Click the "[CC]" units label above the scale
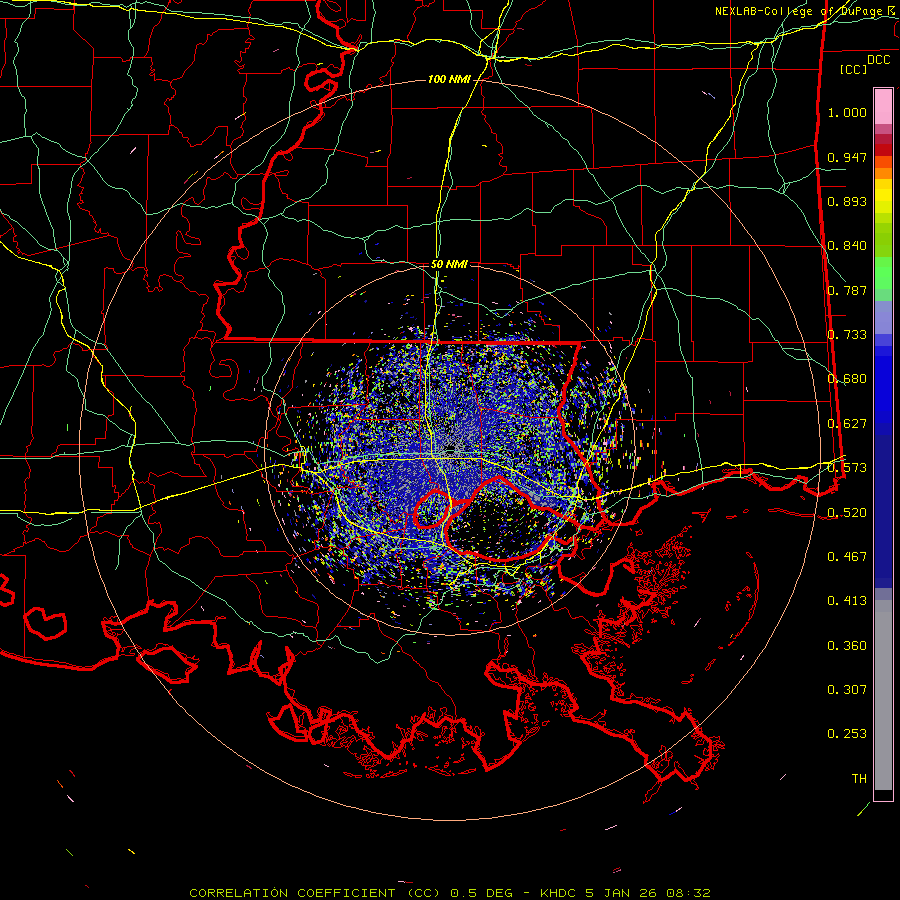This screenshot has height=900, width=900. 854,69
